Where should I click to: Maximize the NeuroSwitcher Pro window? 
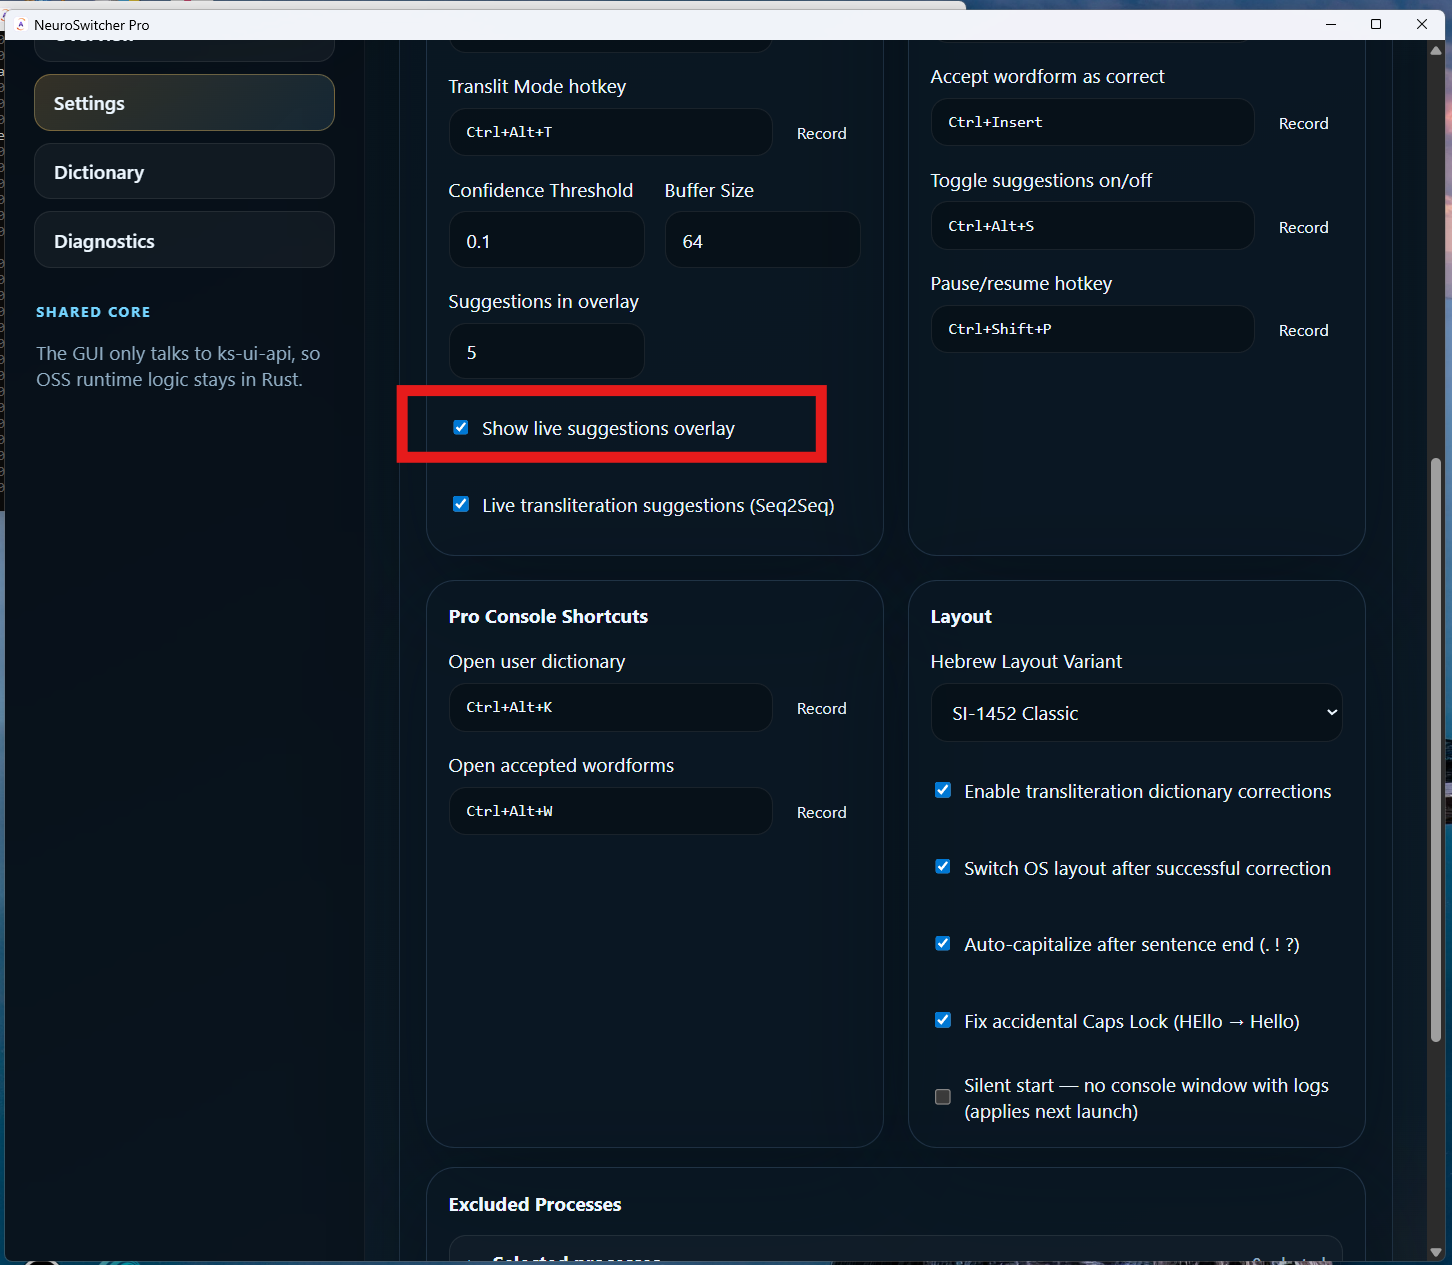1376,24
